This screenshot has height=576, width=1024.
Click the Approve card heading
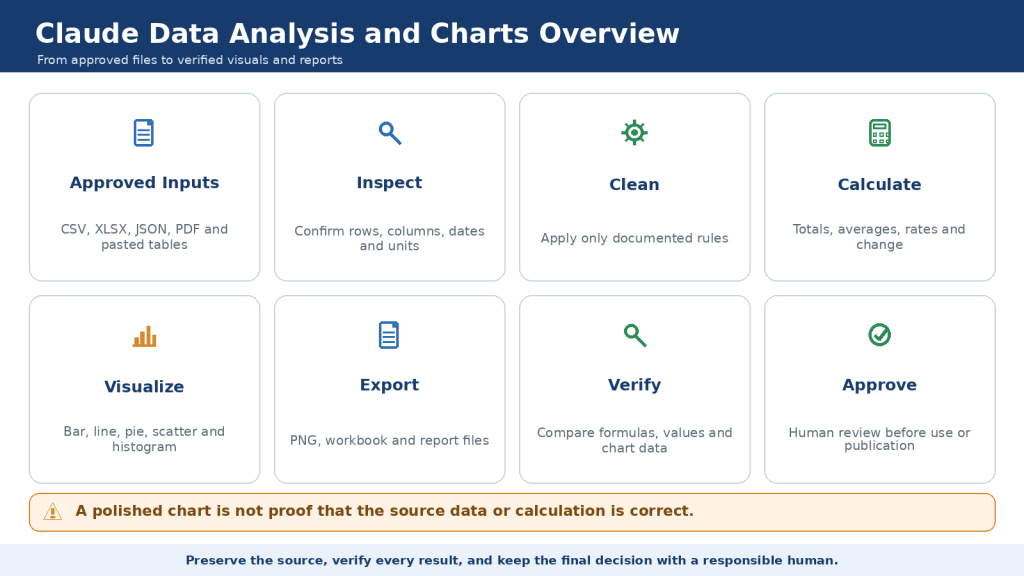click(x=880, y=385)
